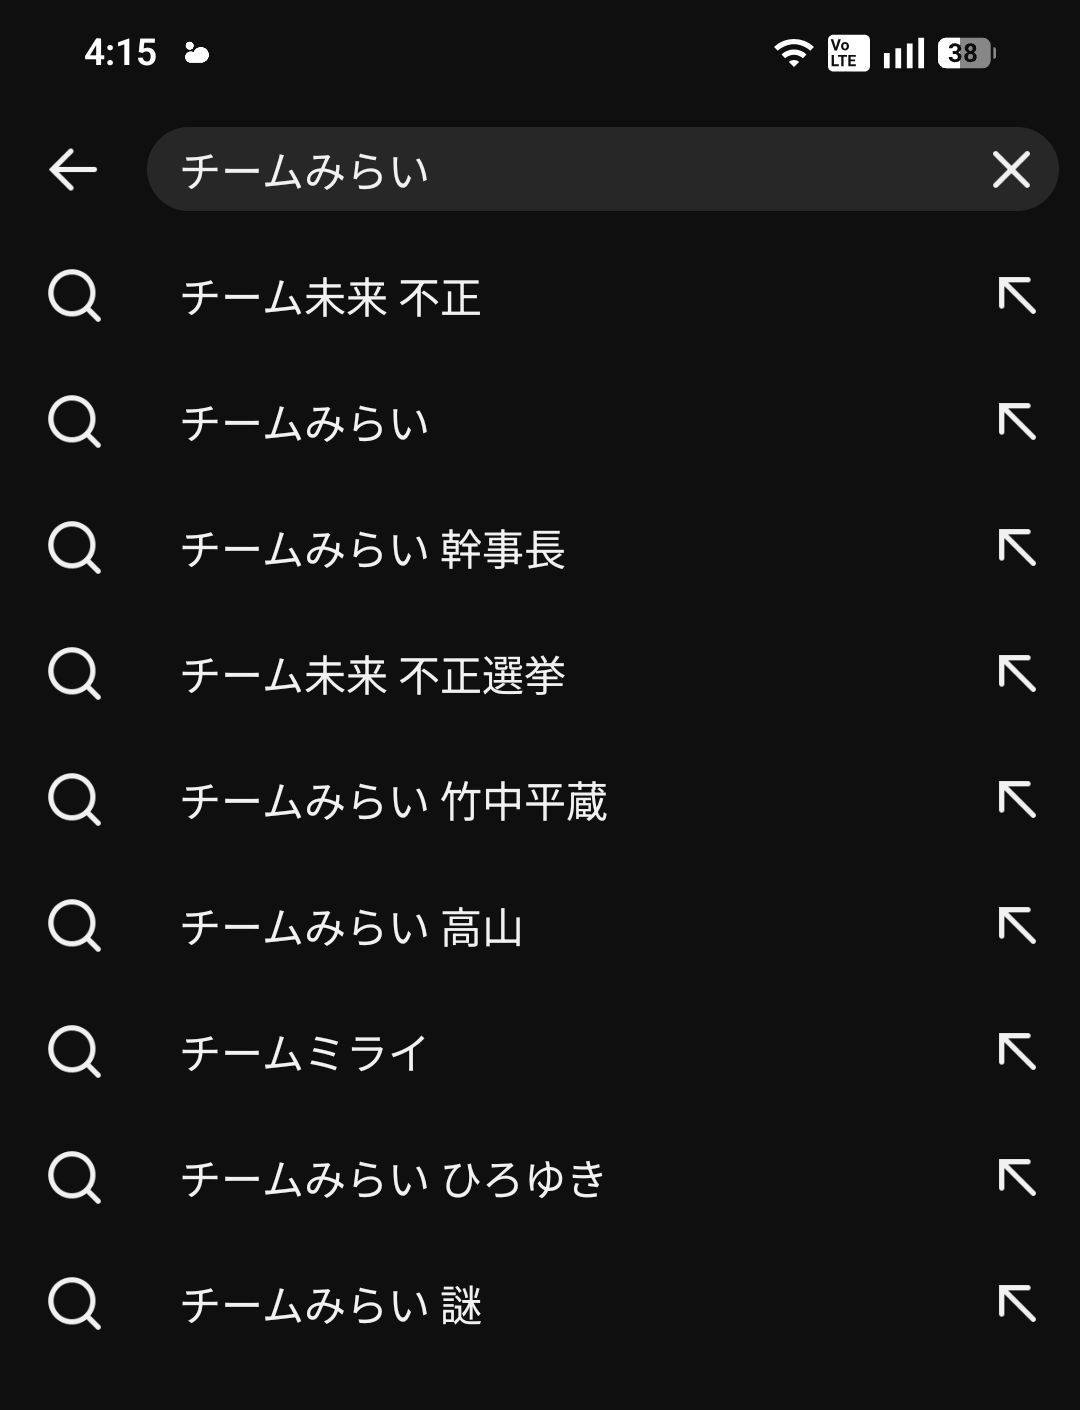Tap the back arrow icon
Image resolution: width=1080 pixels, height=1410 pixels.
coord(73,170)
